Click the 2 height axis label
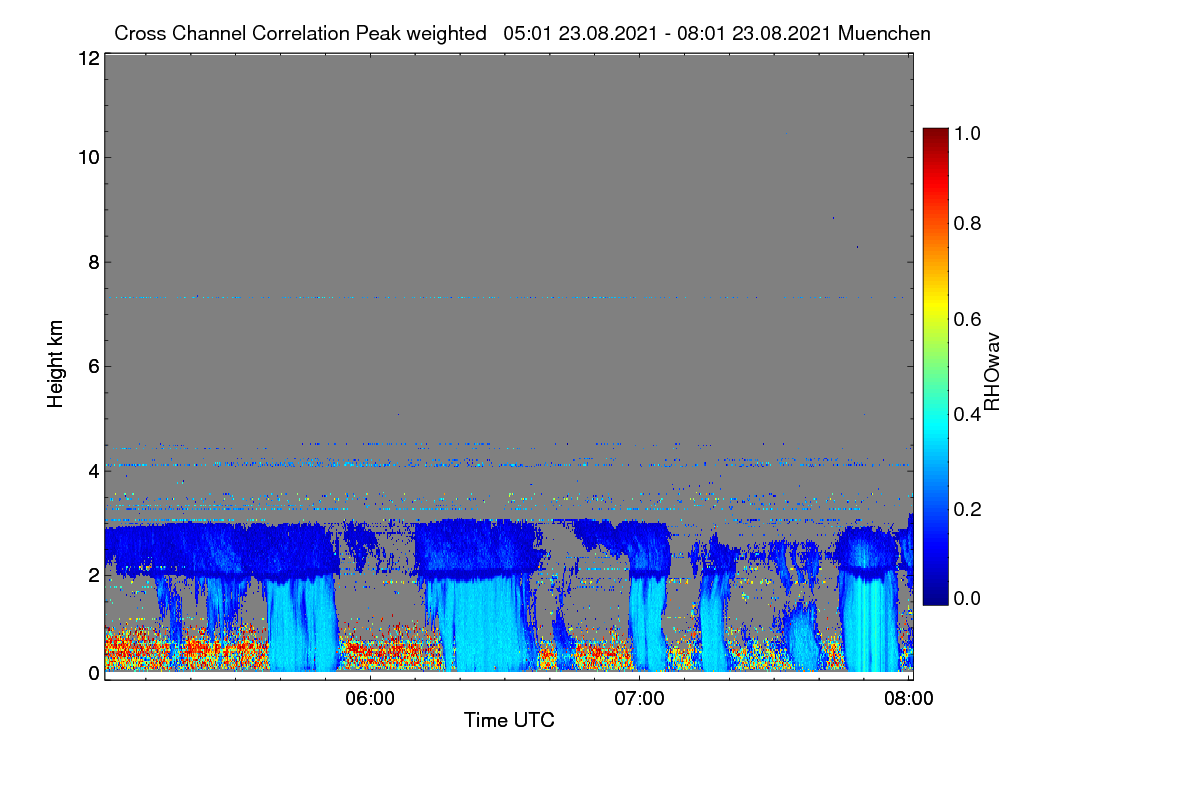This screenshot has width=1200, height=800. pyautogui.click(x=93, y=575)
